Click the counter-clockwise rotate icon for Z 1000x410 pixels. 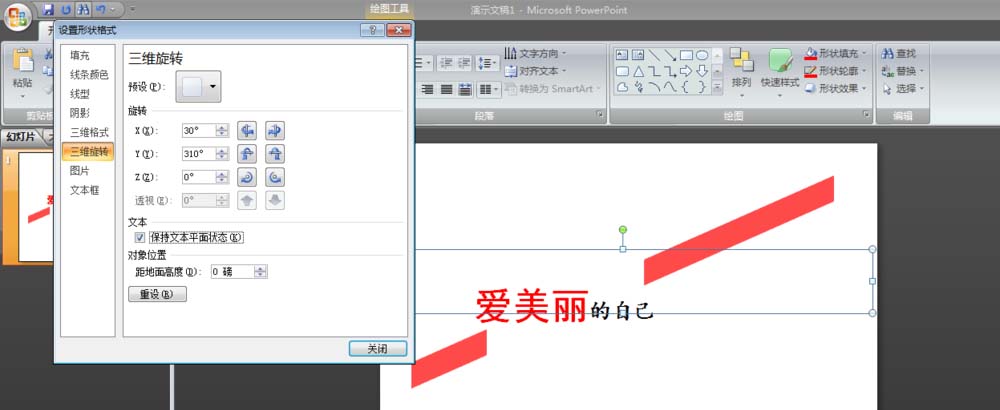pyautogui.click(x=275, y=177)
